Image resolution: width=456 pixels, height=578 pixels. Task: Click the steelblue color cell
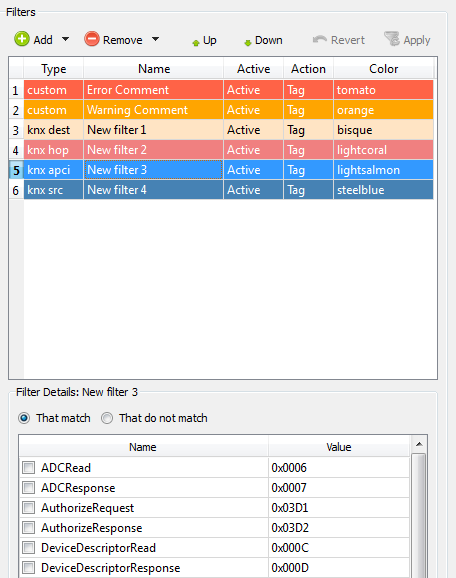(383, 190)
